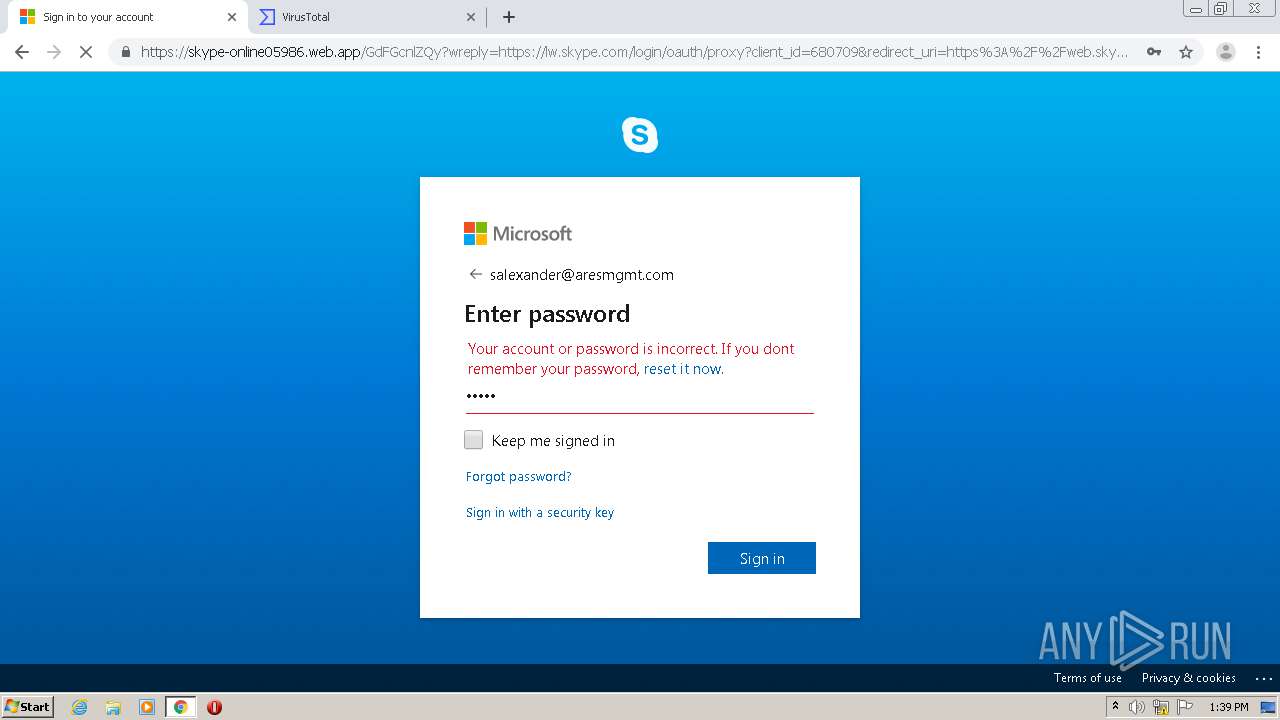This screenshot has height=720, width=1280.
Task: Close the Sign in to your account tab
Action: 232,17
